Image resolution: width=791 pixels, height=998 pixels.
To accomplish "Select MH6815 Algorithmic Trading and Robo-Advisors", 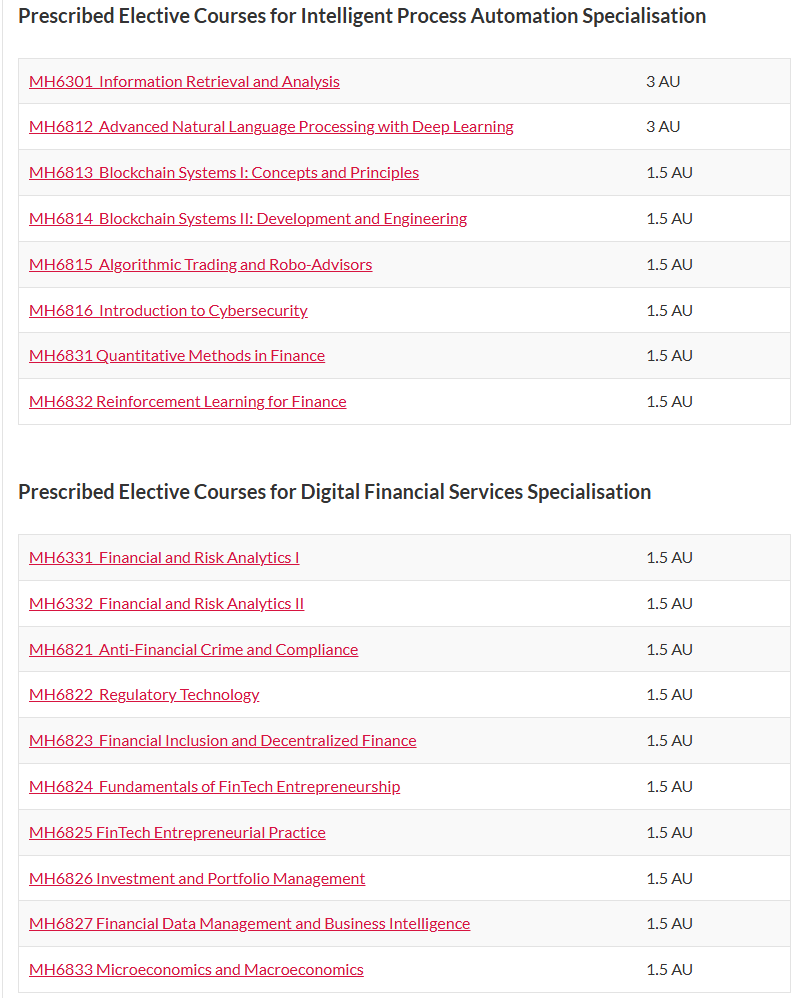I will [200, 264].
